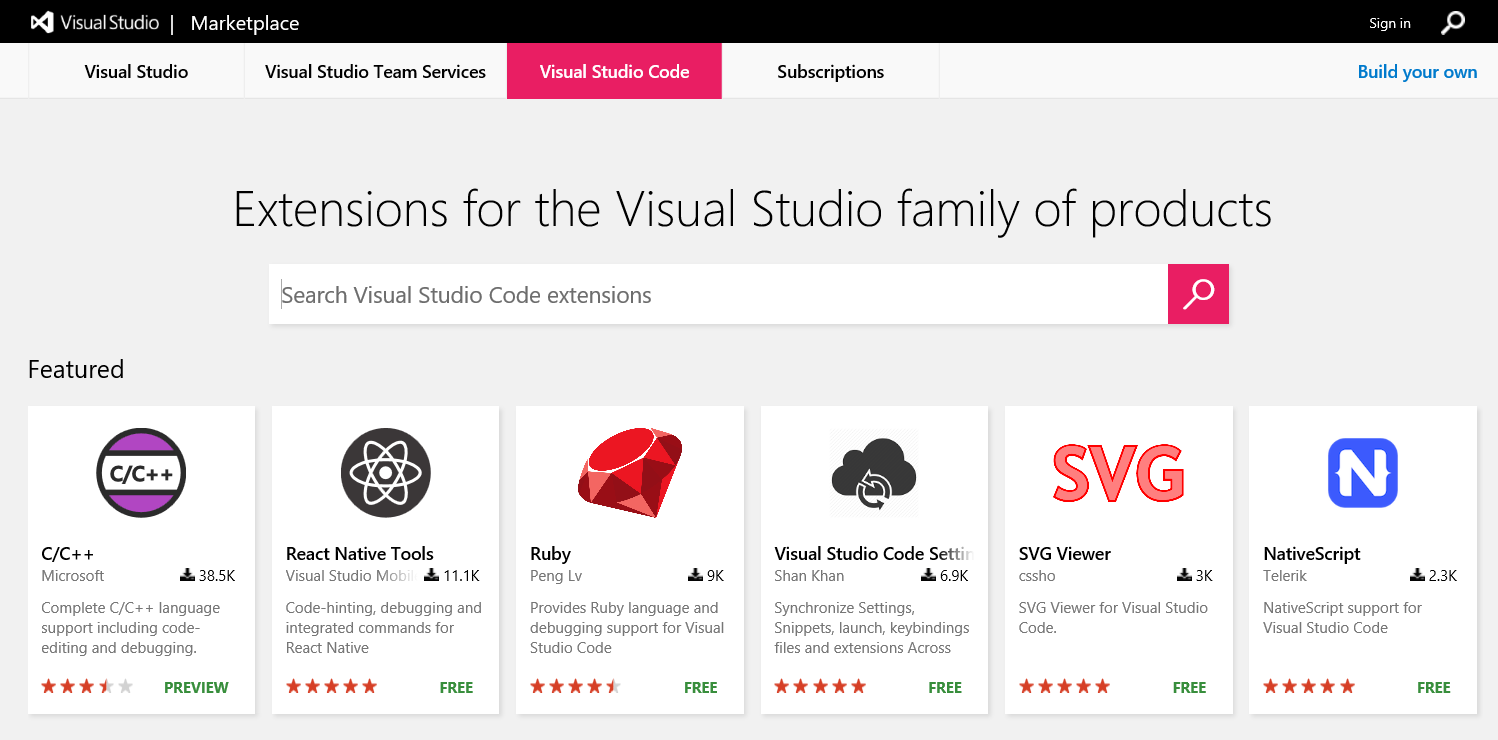Image resolution: width=1498 pixels, height=740 pixels.
Task: Open the Build your own link
Action: [1417, 72]
